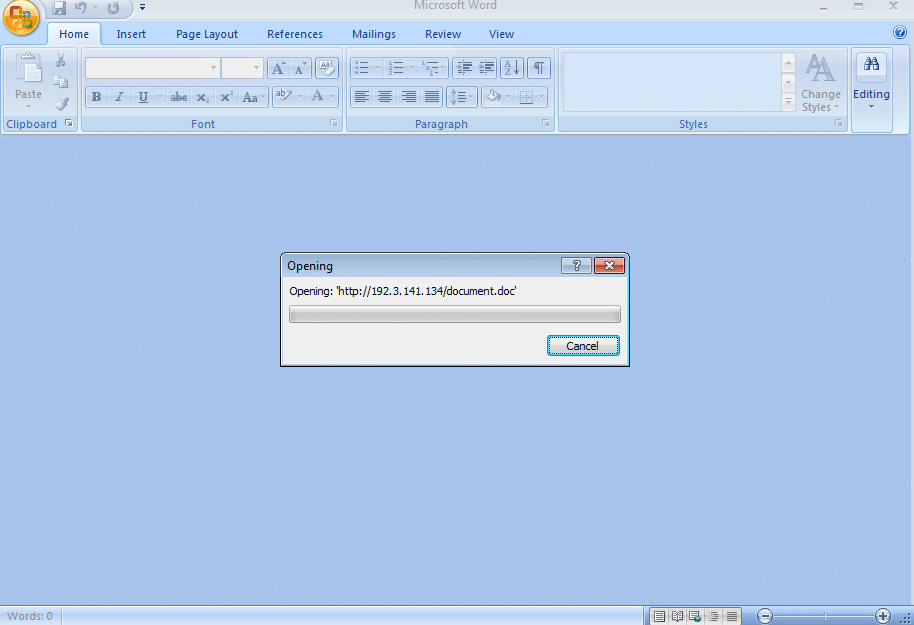Screen dimensions: 914x625
Task: Open the Change Styles menu
Action: (x=821, y=82)
